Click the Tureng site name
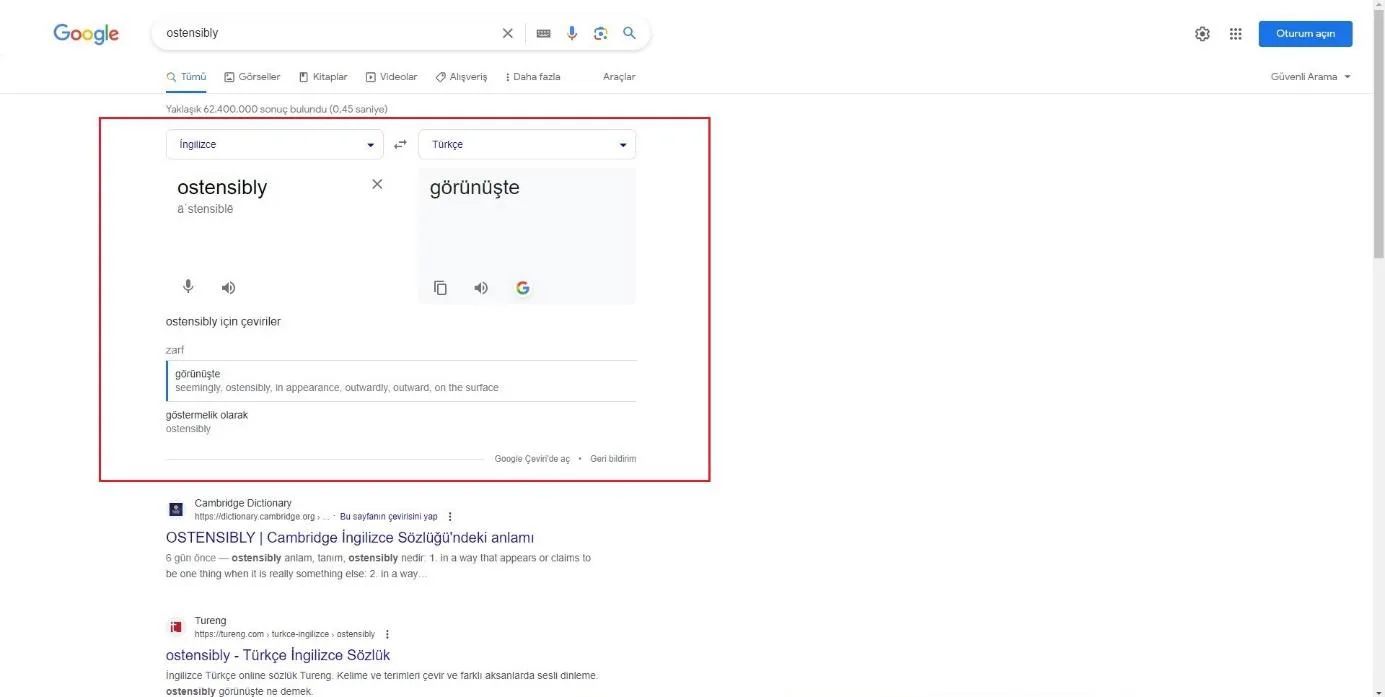 click(211, 621)
